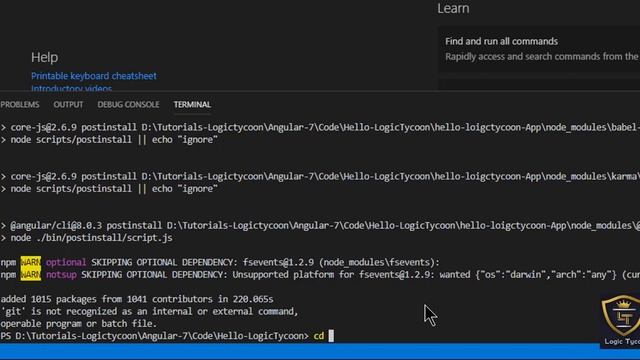The image size is (640, 360).
Task: Click the yellow WARN label on optional line
Action: click(31, 262)
